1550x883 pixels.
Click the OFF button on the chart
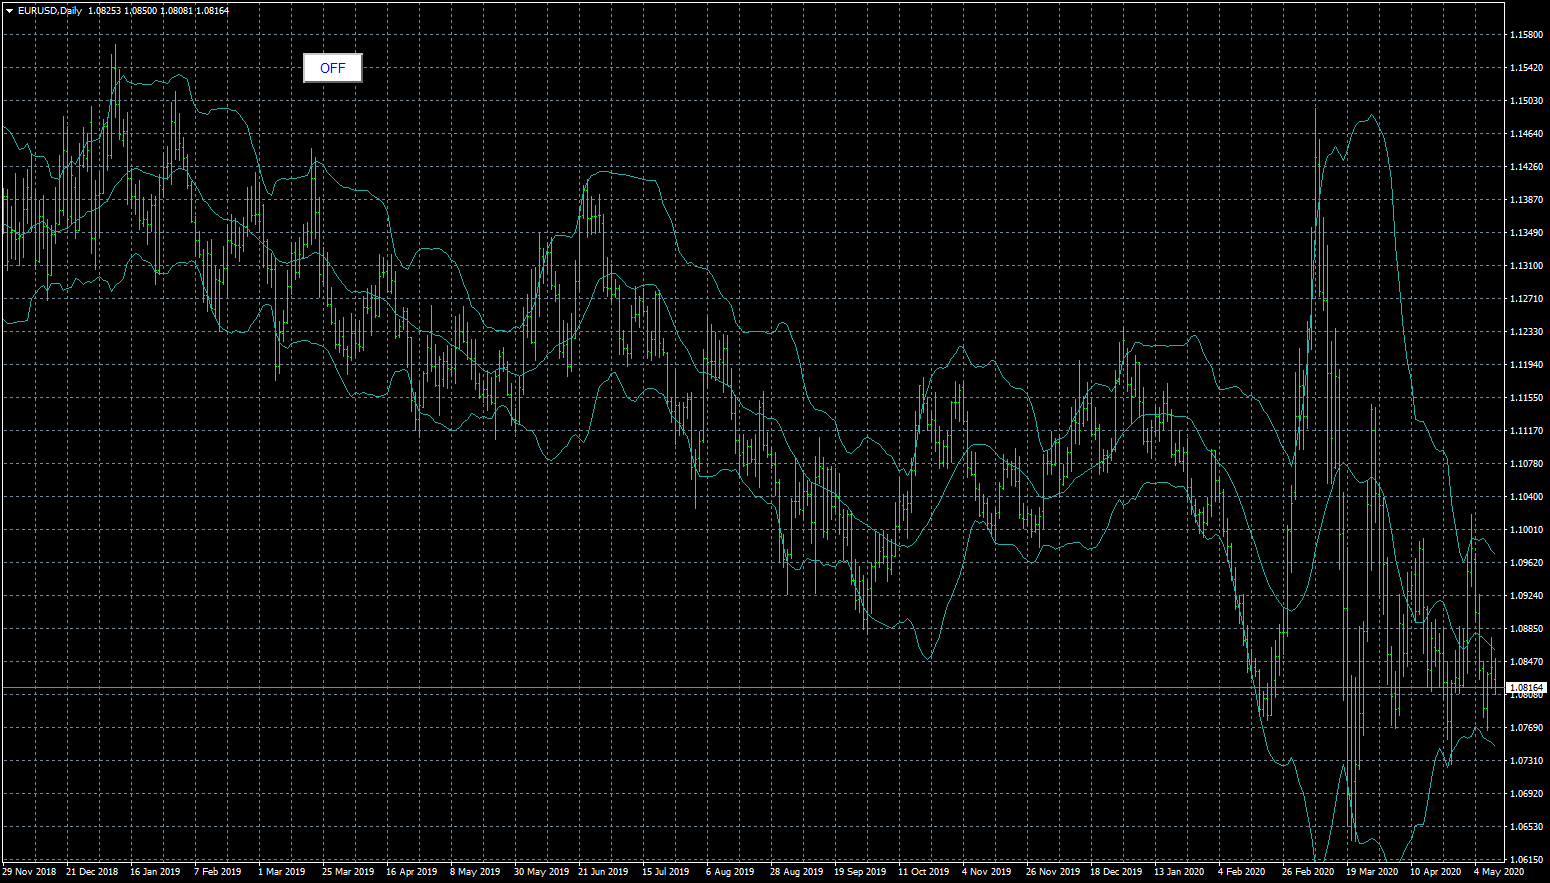click(x=332, y=68)
